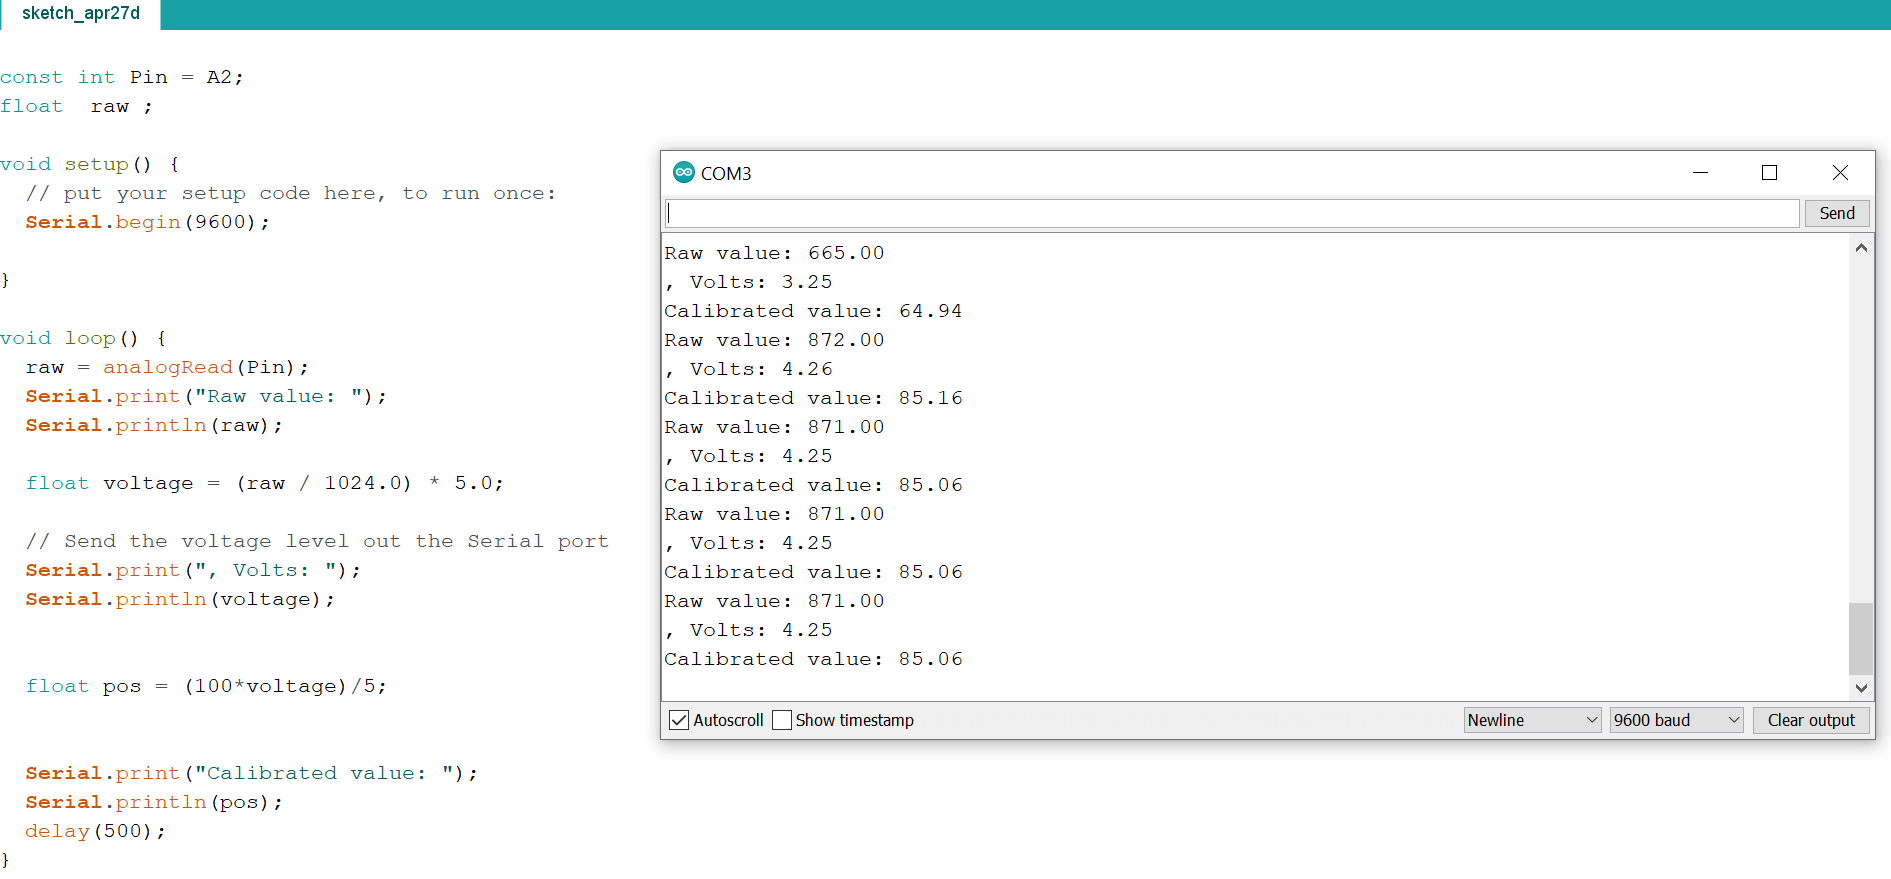Click the 'Serial.print("Calibrated value: ");' code line

pos(252,773)
